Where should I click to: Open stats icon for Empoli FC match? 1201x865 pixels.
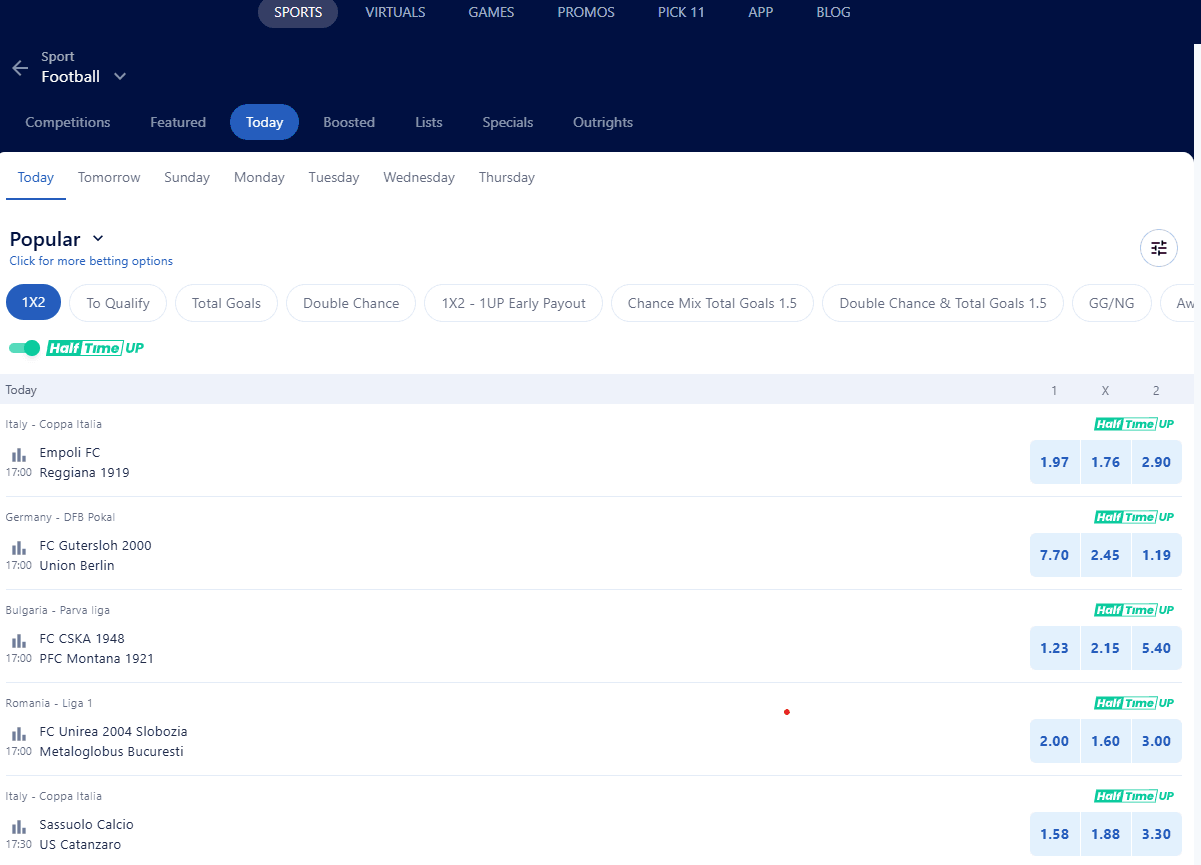point(18,454)
